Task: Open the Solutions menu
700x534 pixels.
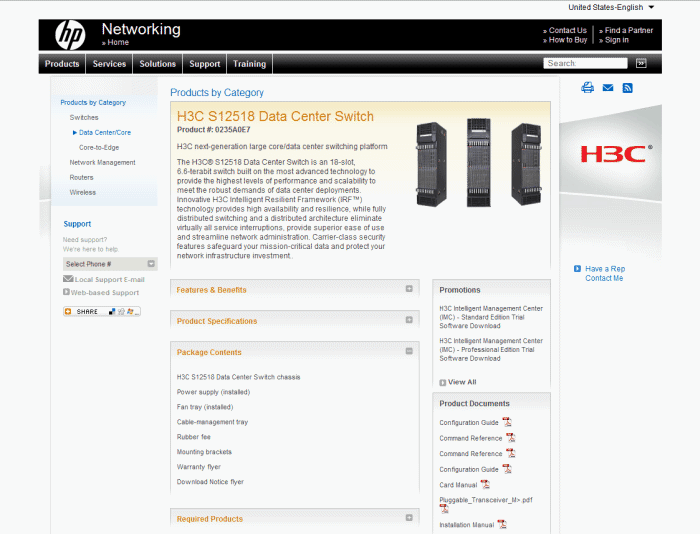Action: [x=158, y=64]
